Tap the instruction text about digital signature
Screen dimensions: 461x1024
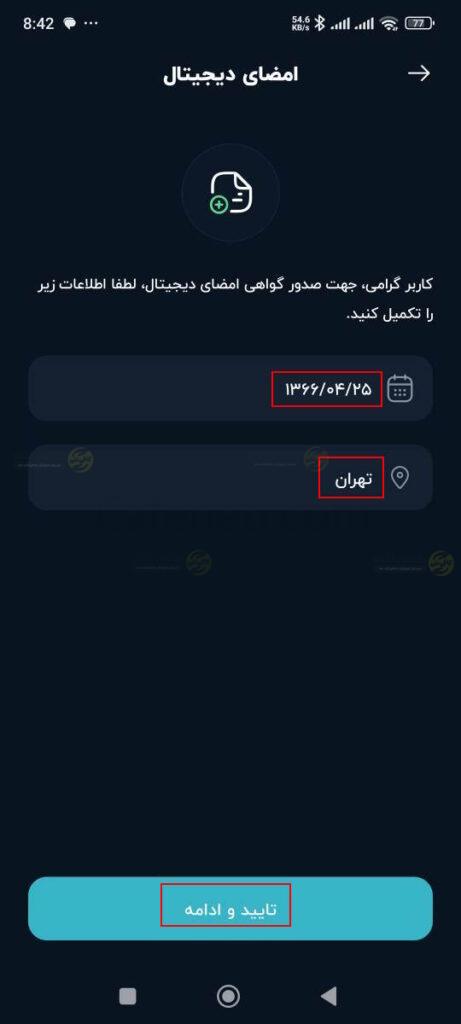(233, 300)
